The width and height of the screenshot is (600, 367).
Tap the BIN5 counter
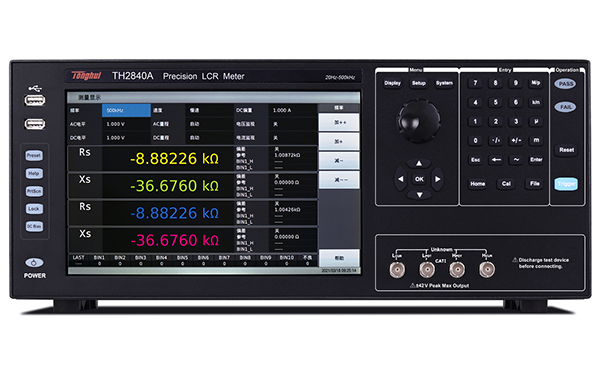click(x=183, y=260)
